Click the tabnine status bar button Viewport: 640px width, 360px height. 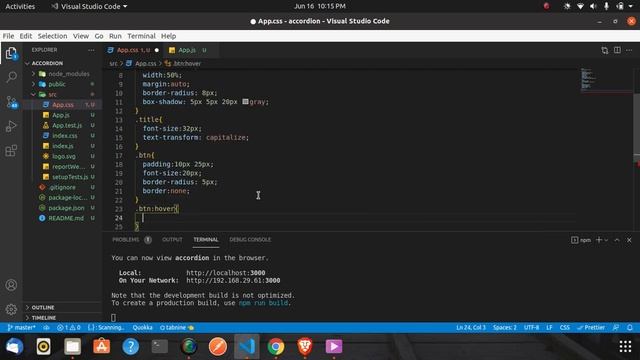(x=177, y=327)
